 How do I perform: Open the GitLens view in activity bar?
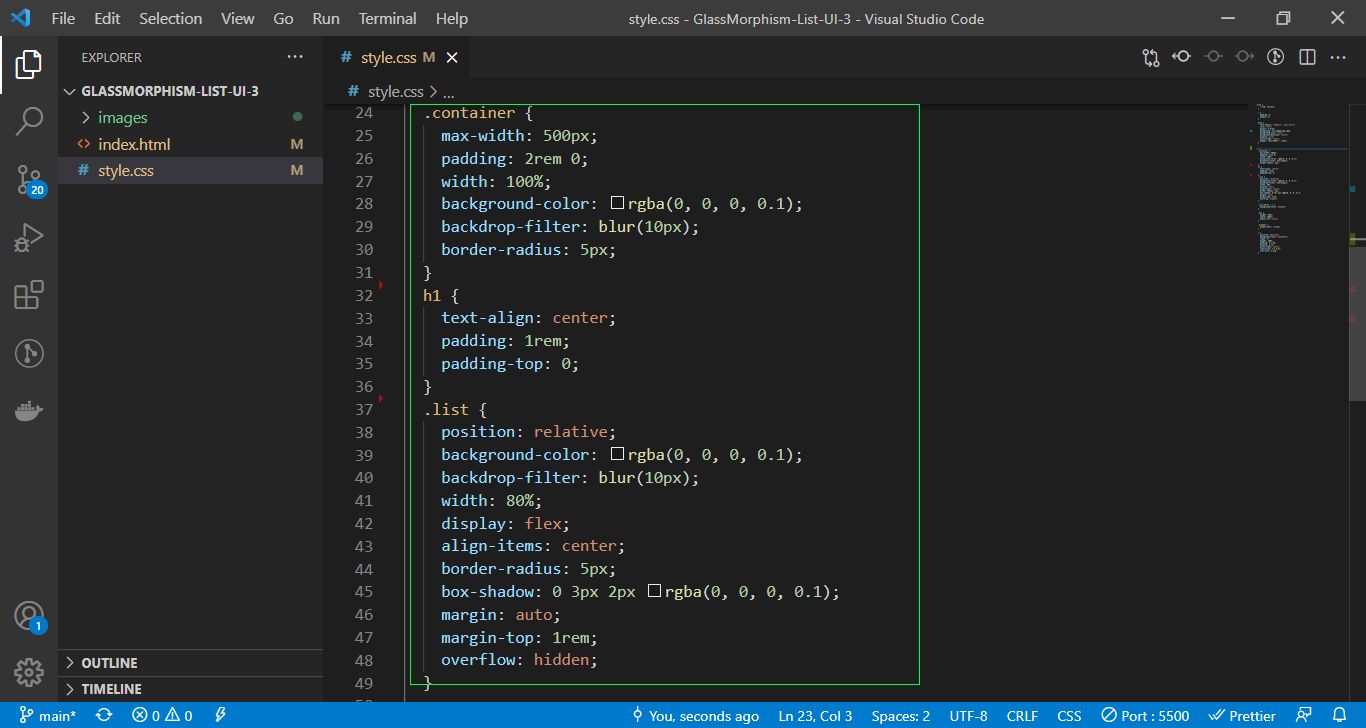click(x=29, y=353)
